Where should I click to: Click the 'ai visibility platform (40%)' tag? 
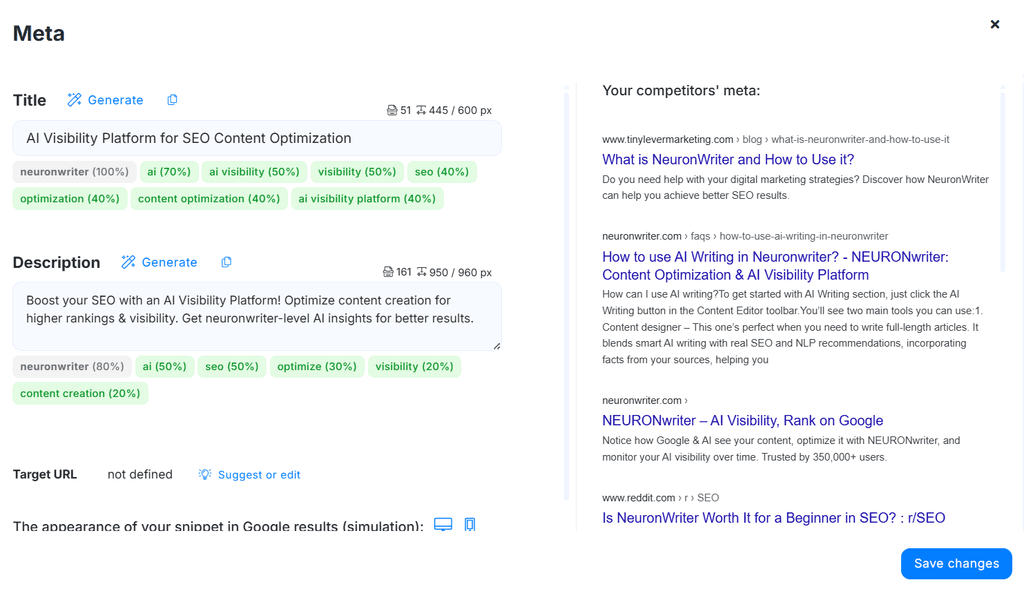coord(367,199)
